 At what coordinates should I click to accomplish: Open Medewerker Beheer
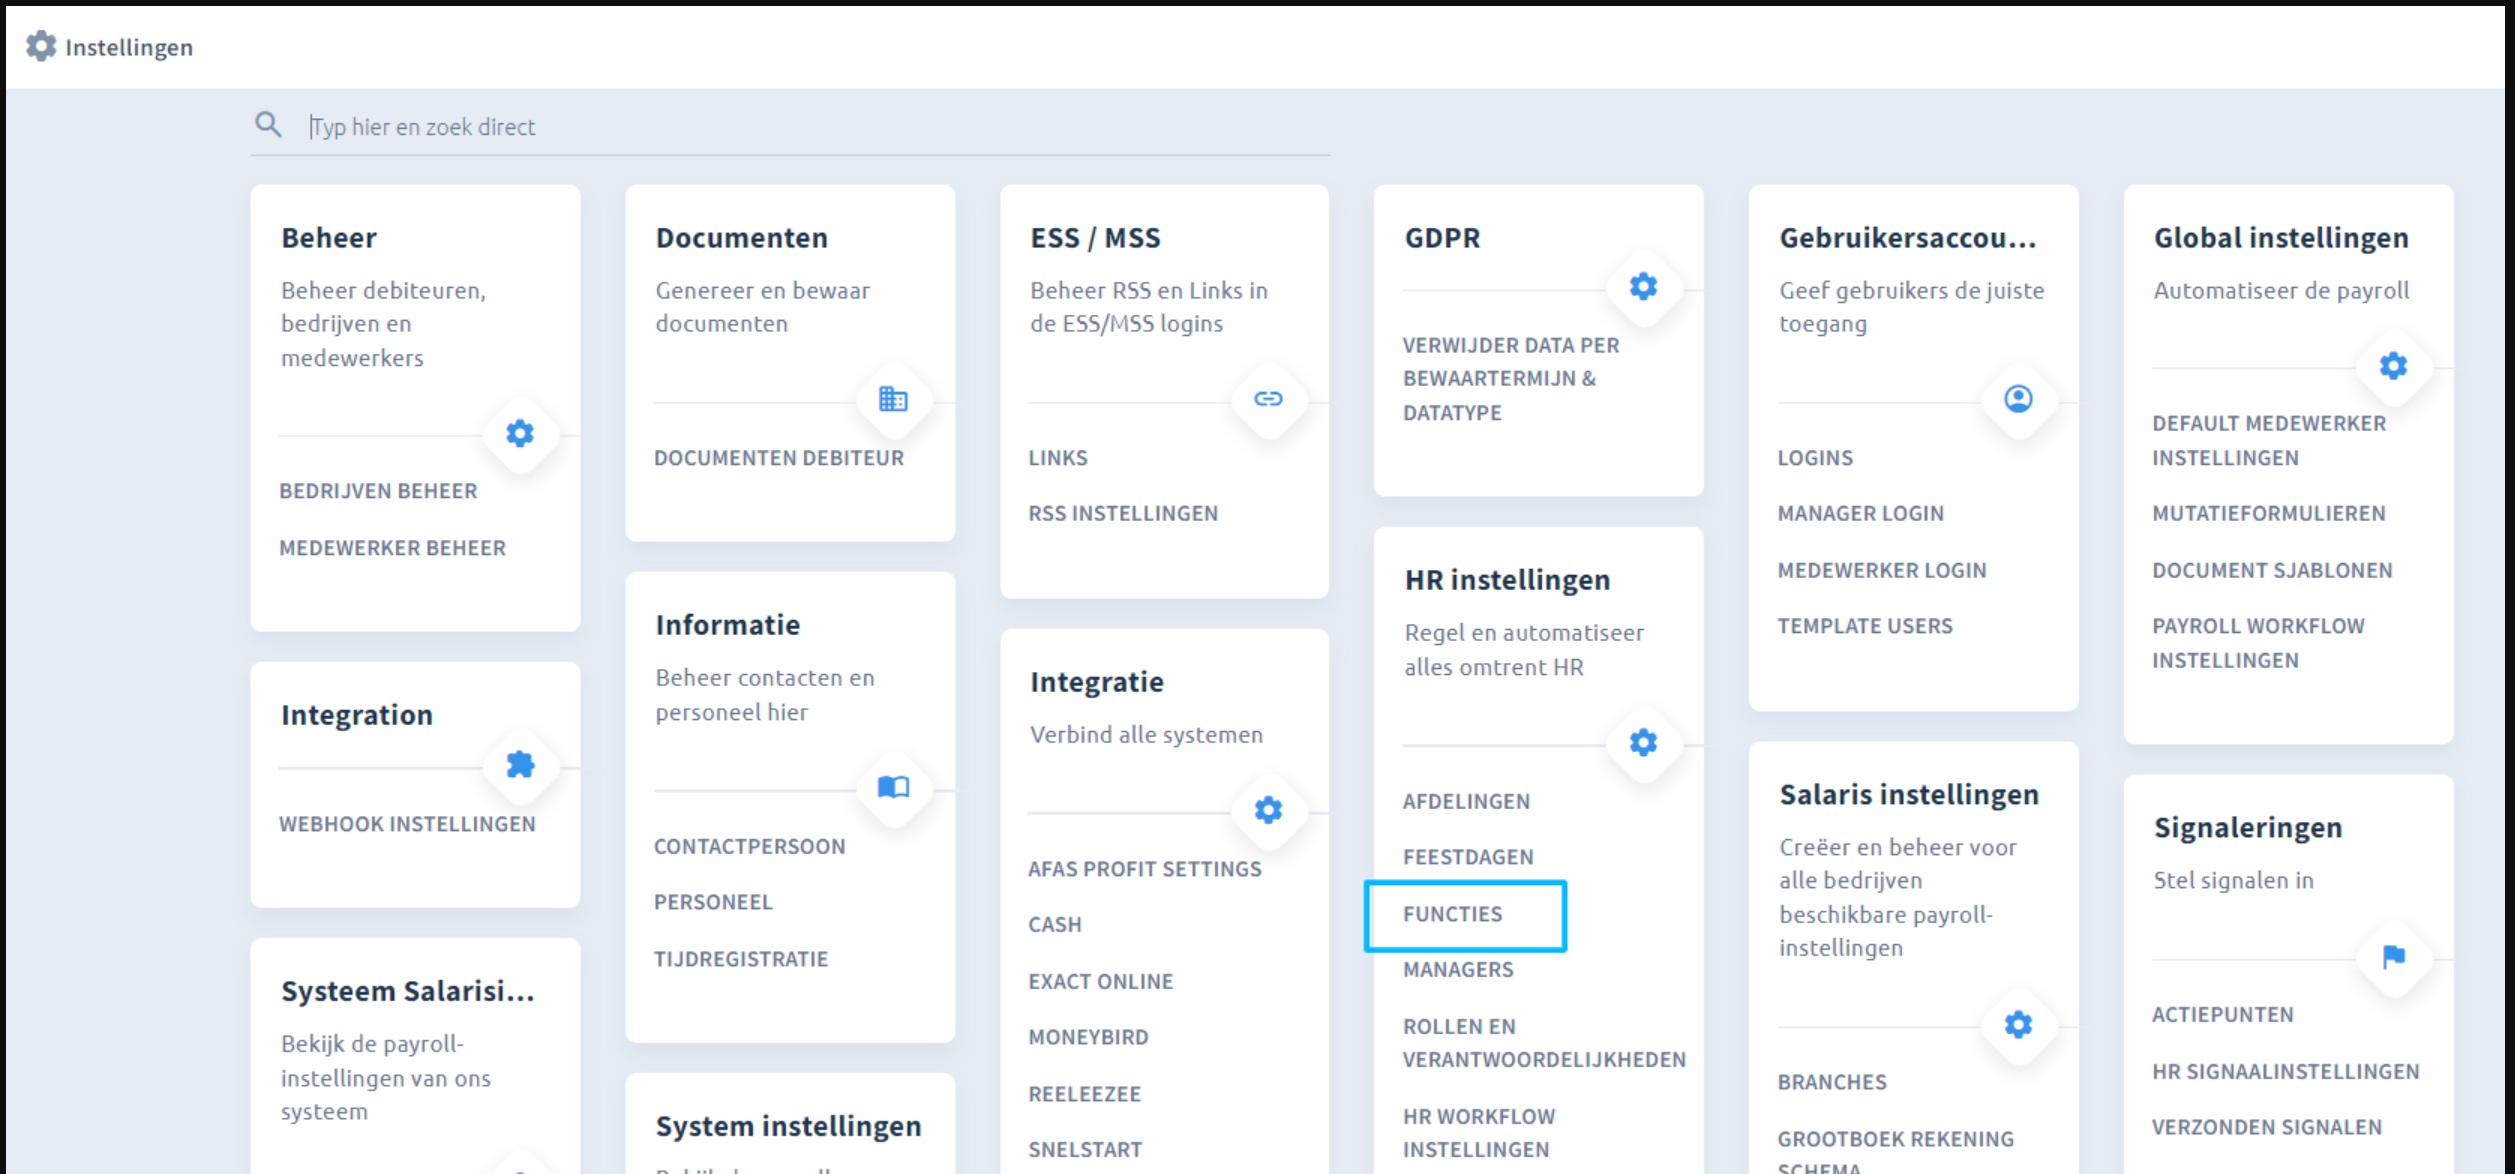[392, 548]
